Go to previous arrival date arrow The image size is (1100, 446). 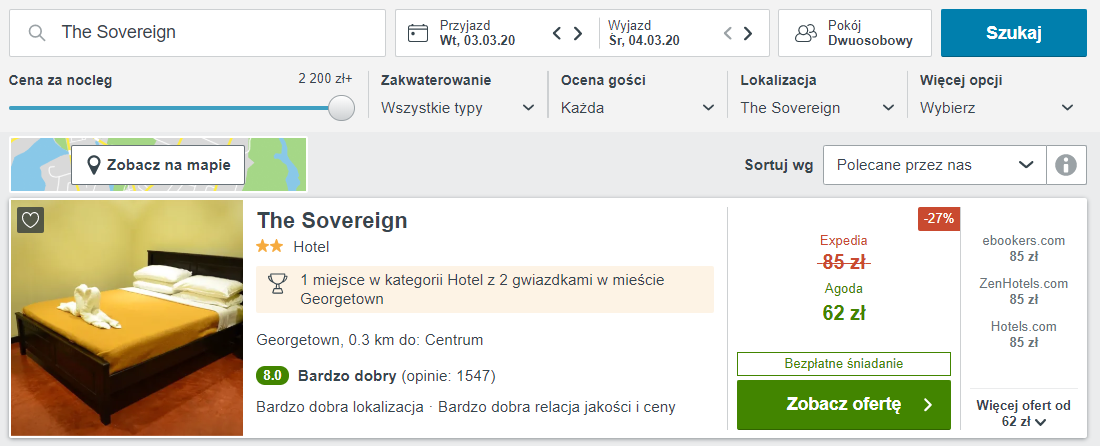557,33
